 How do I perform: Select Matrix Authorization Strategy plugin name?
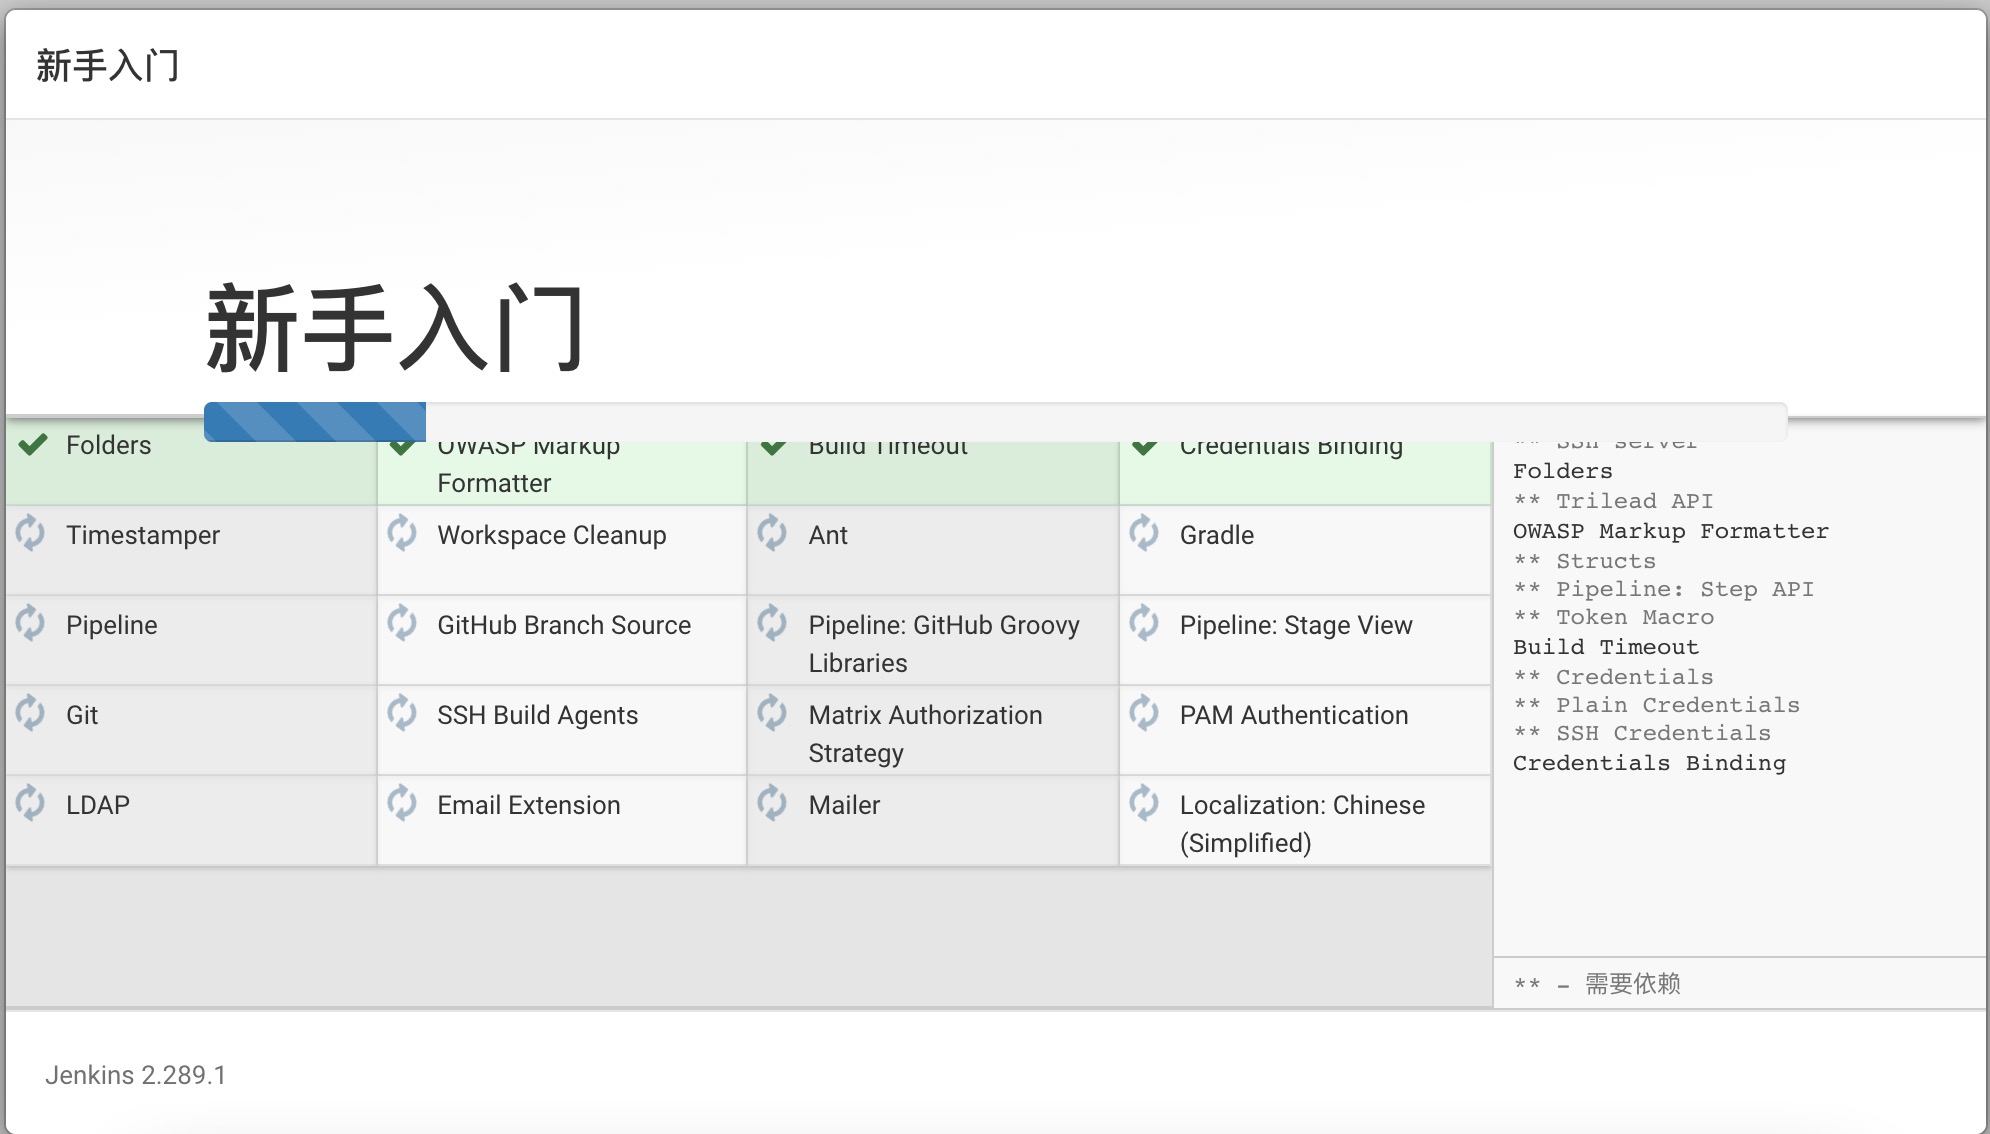coord(926,734)
